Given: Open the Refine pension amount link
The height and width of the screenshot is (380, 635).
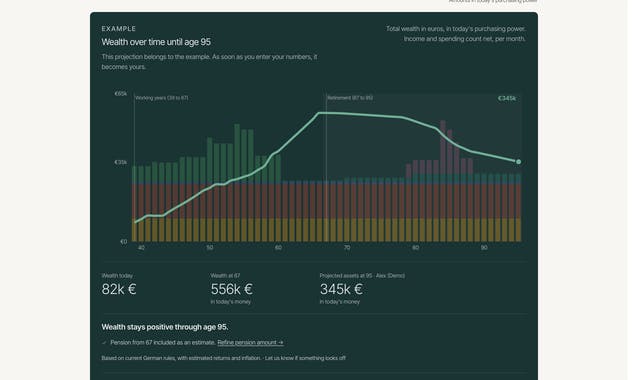Looking at the screenshot, I should pyautogui.click(x=250, y=343).
